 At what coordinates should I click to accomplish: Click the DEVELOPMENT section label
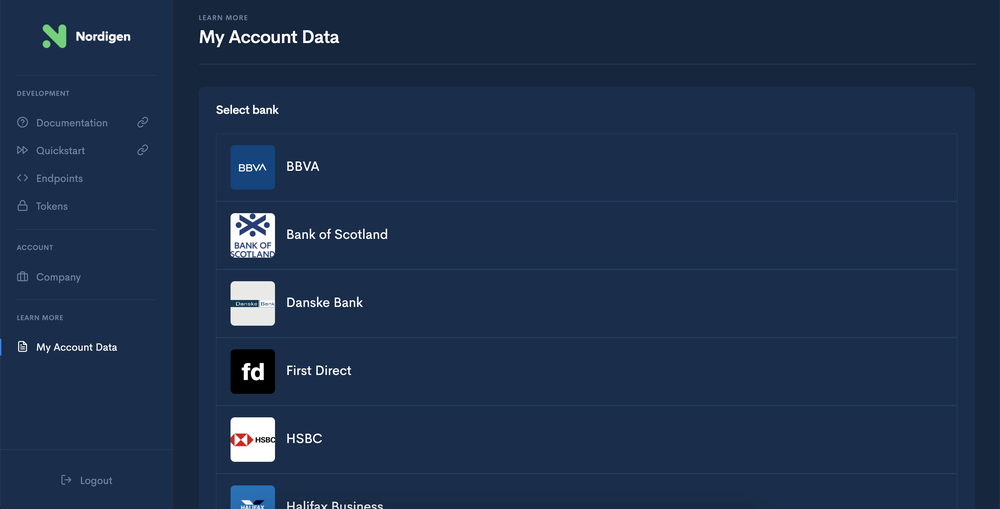(x=43, y=93)
